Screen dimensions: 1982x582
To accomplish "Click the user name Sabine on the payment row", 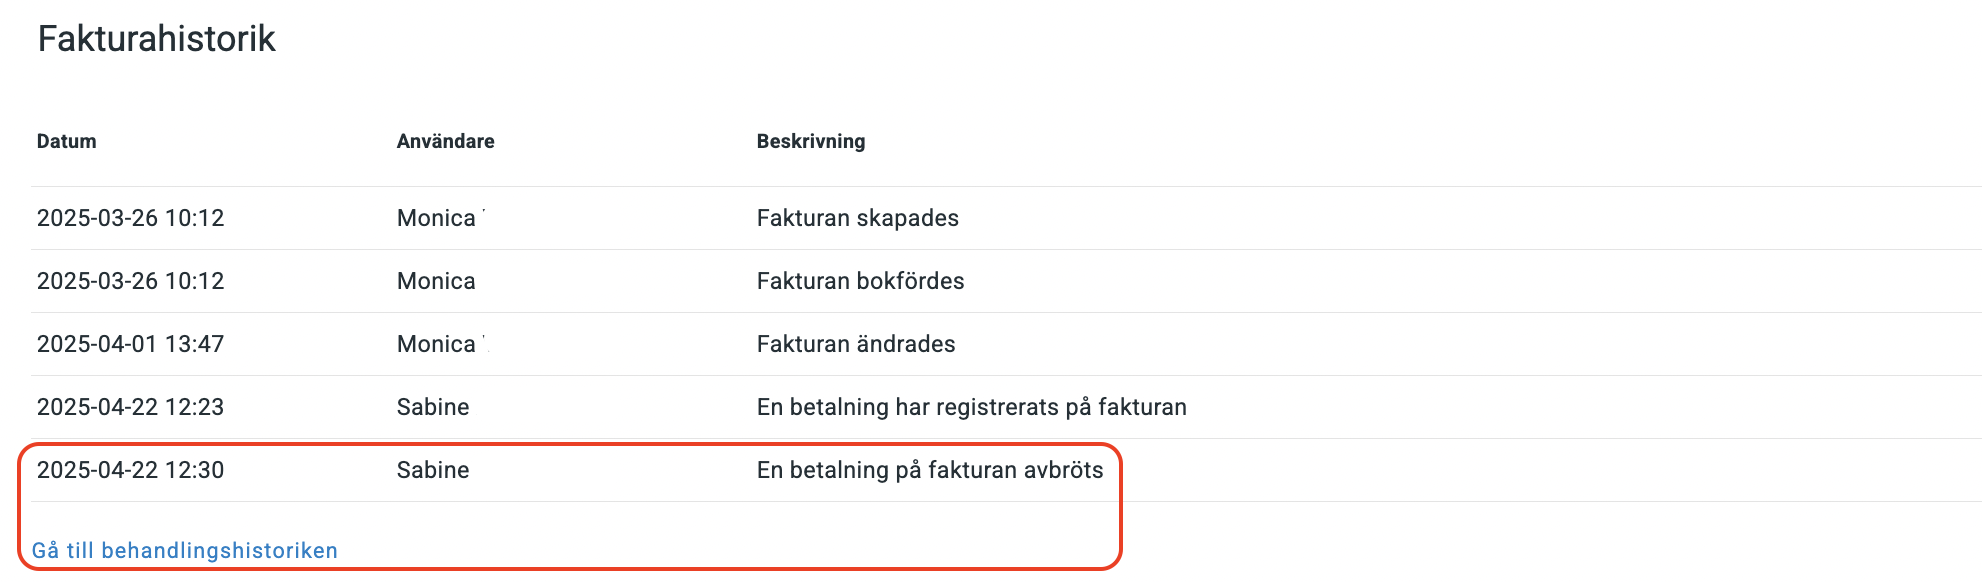I will click(432, 407).
